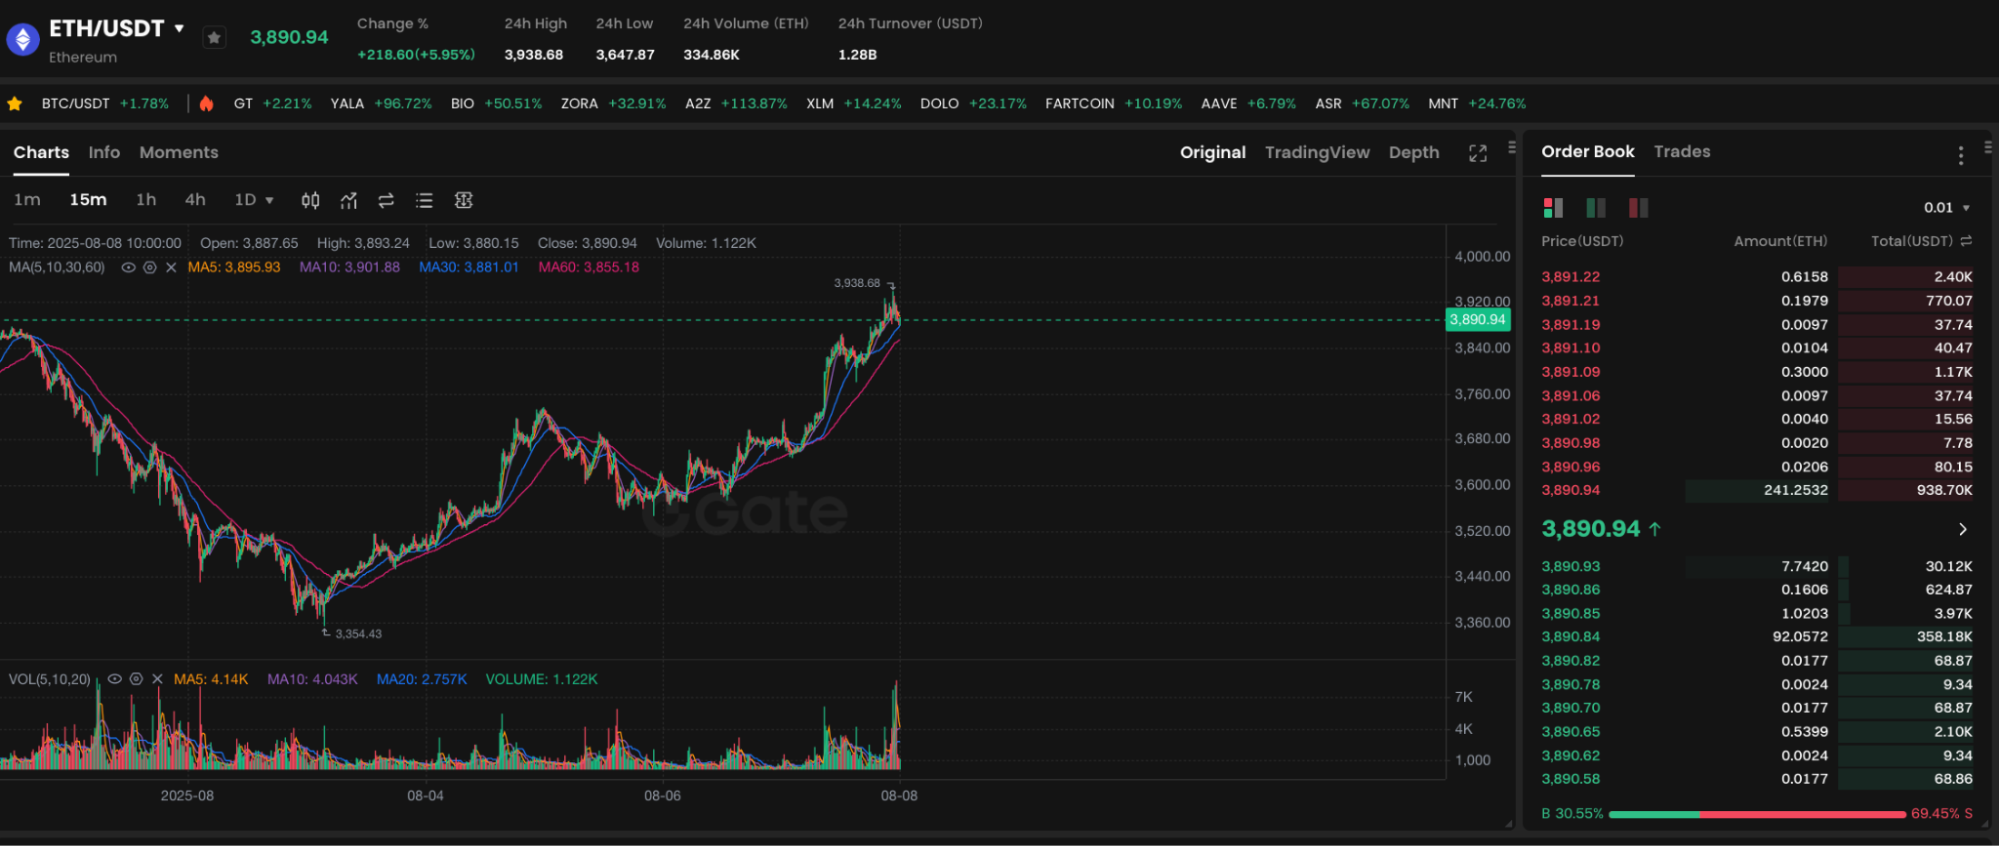Show both bids and asks view
The image size is (1999, 847).
(x=1553, y=208)
